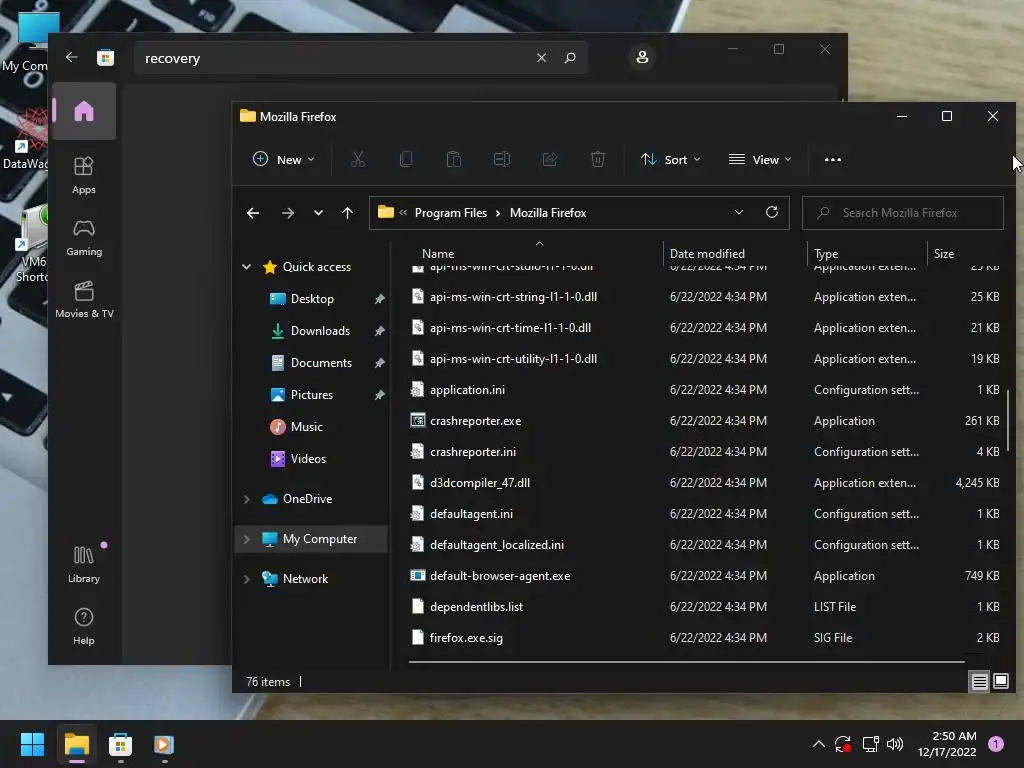Select Videos in Quick access
Screen dimensions: 1024x768
coord(308,458)
